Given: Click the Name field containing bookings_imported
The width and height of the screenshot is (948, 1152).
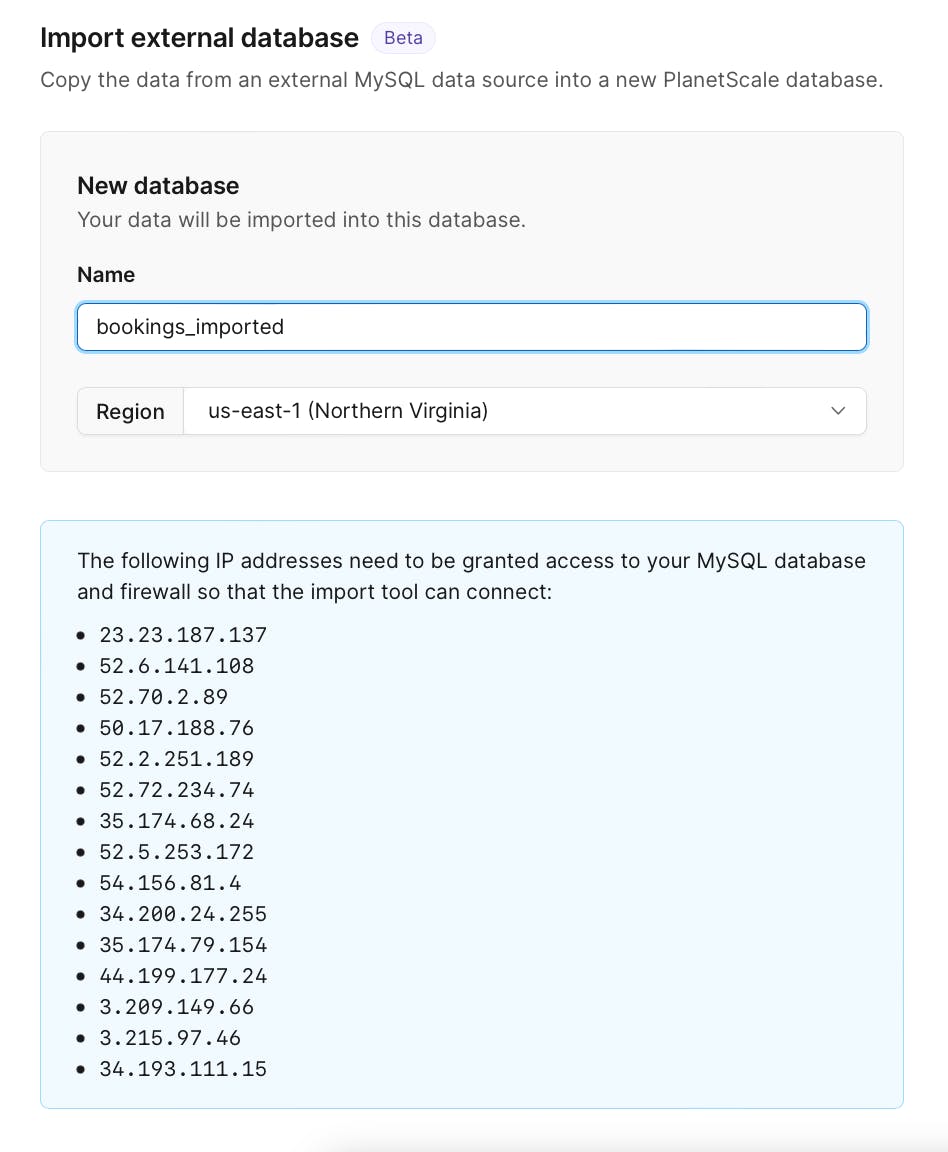Looking at the screenshot, I should (x=471, y=327).
